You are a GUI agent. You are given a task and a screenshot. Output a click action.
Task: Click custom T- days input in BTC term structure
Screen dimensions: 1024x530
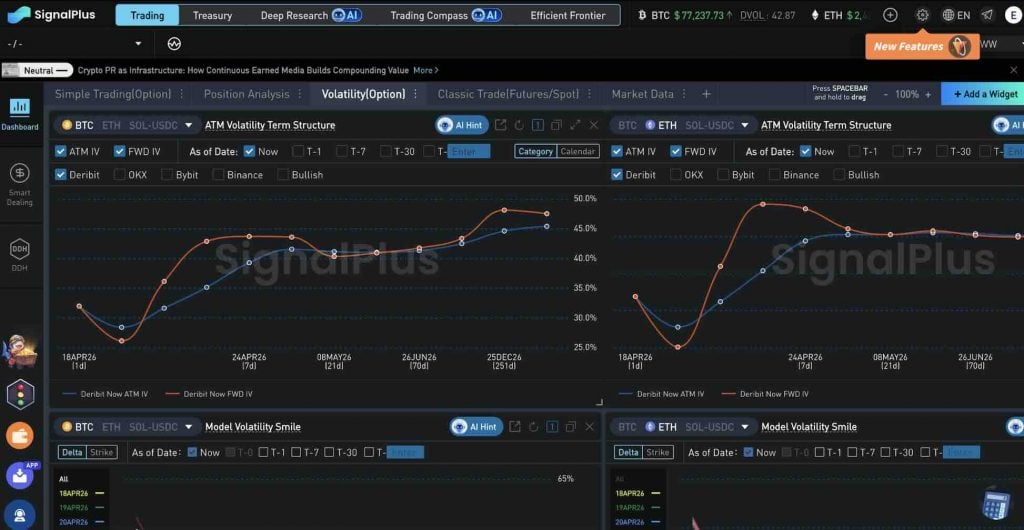pos(468,151)
